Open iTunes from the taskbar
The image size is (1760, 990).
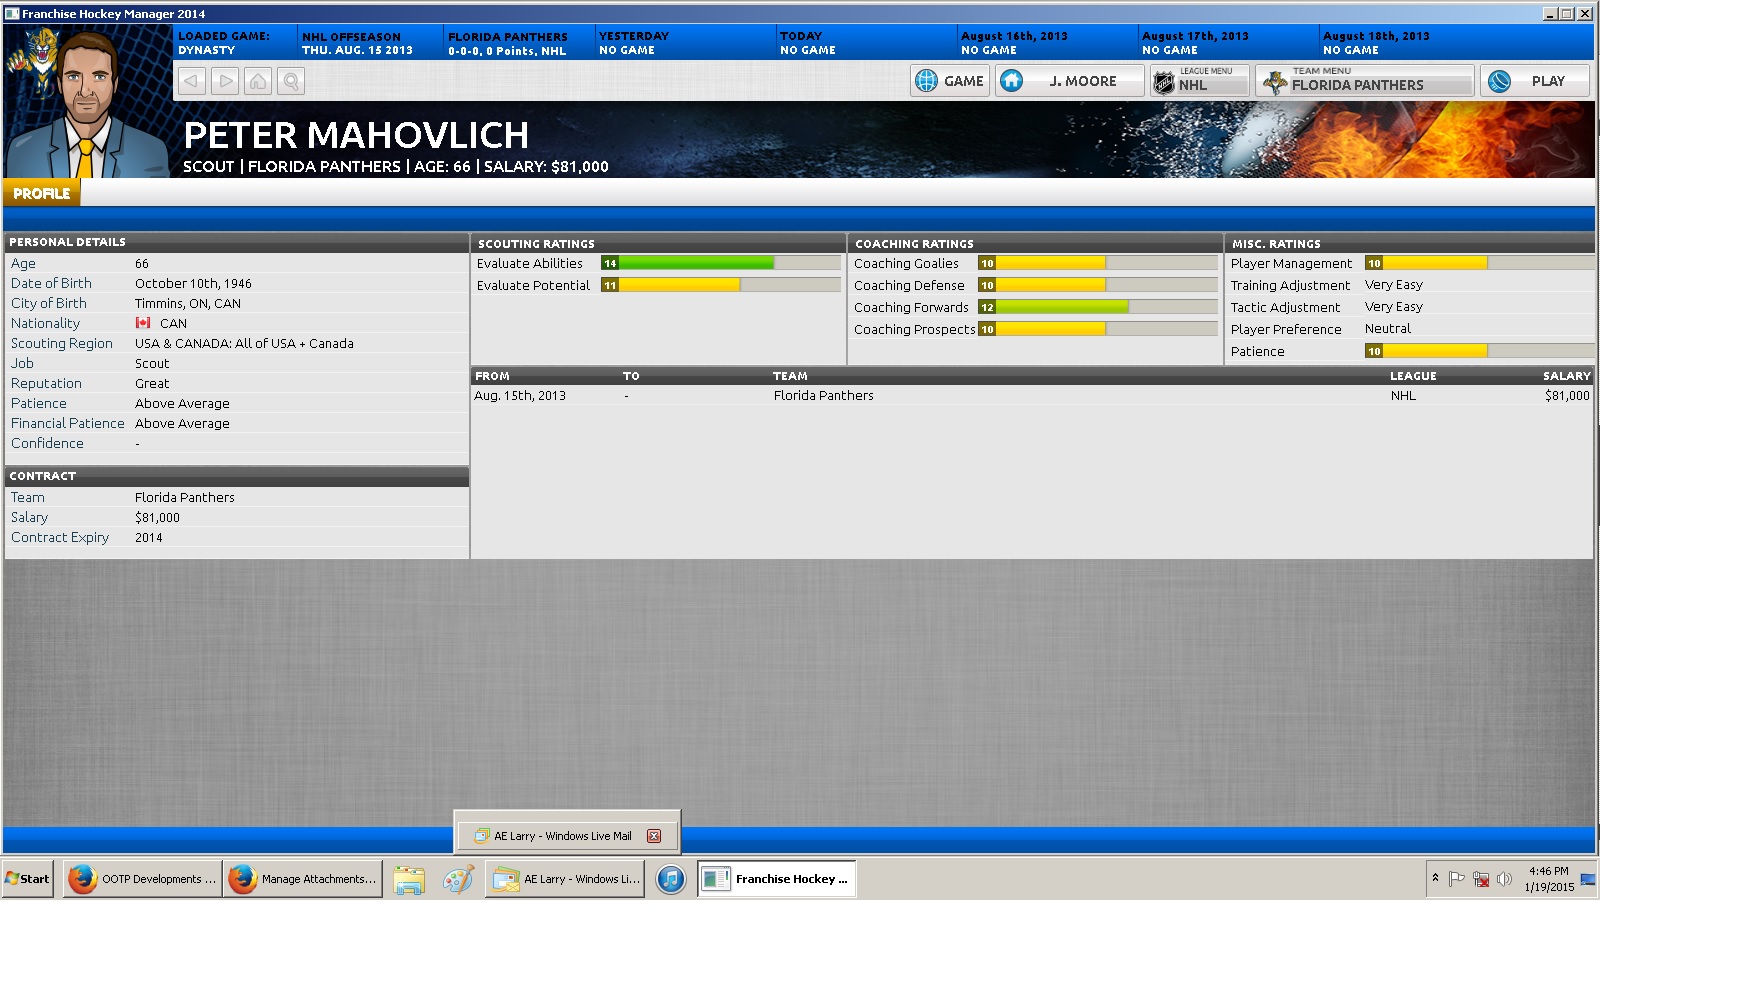point(670,879)
